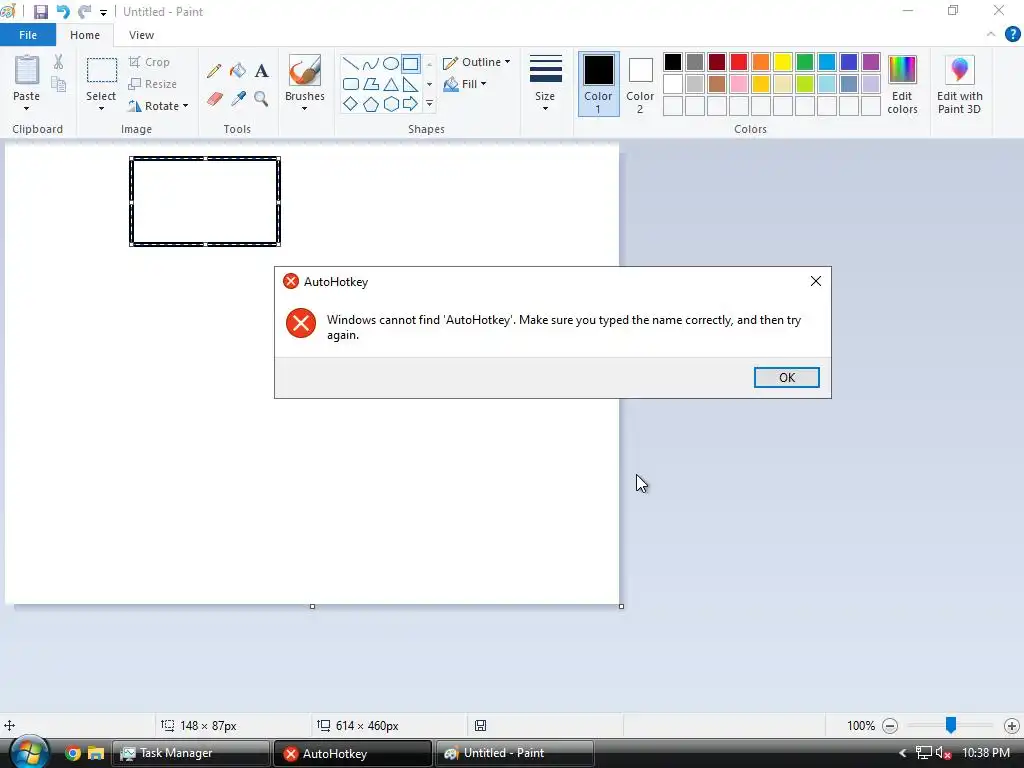Open the Brushes dropdown arrow
Screen dimensions: 1024x768
304,108
